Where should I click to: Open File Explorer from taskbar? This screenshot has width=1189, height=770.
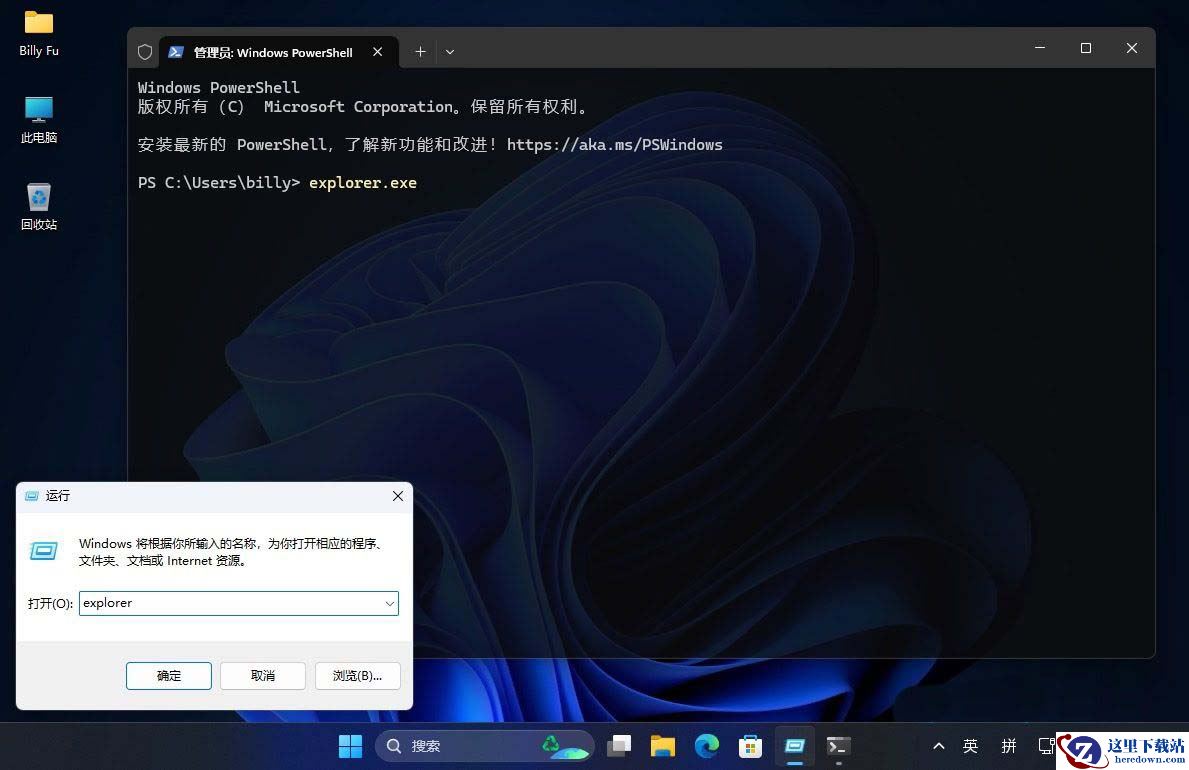pyautogui.click(x=663, y=746)
